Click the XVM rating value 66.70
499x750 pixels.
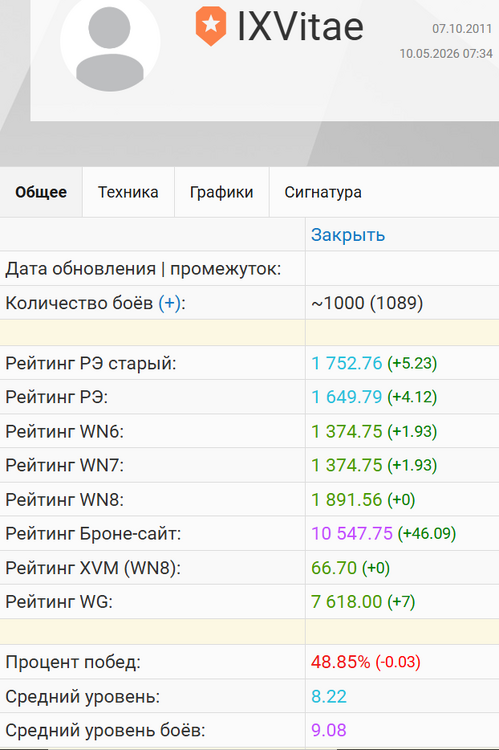[334, 568]
